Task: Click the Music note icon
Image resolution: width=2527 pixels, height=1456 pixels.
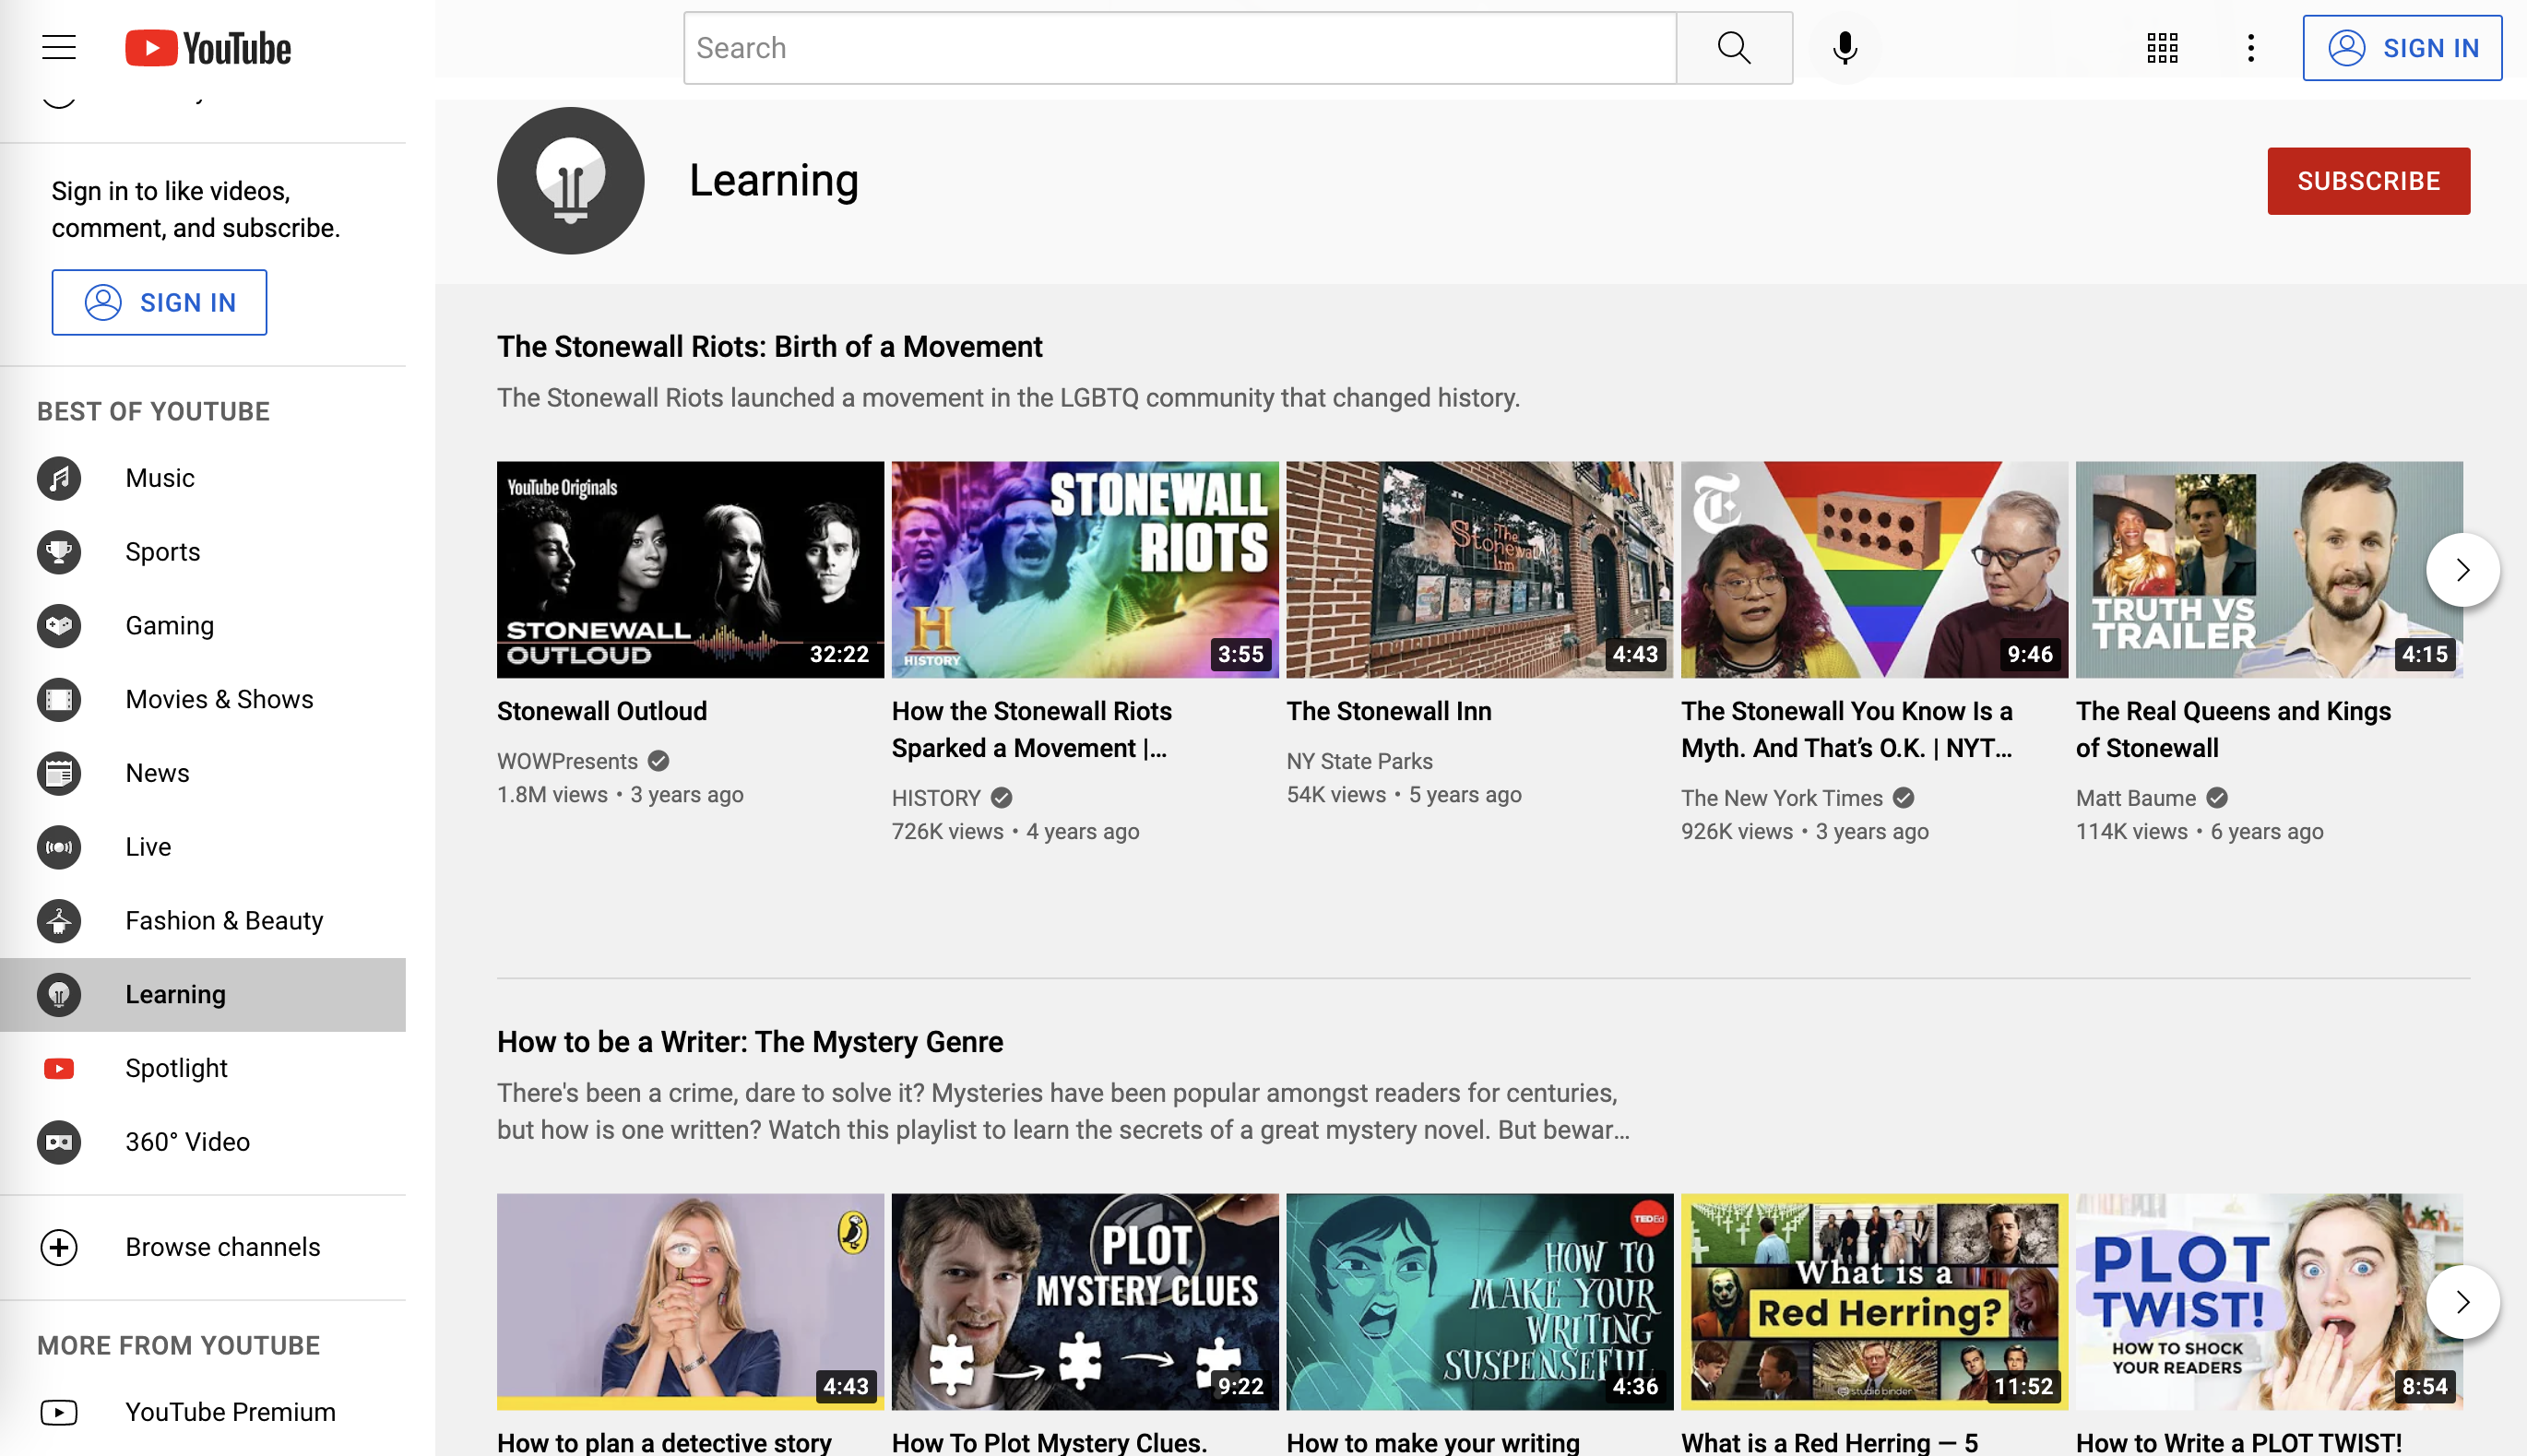Action: point(59,478)
